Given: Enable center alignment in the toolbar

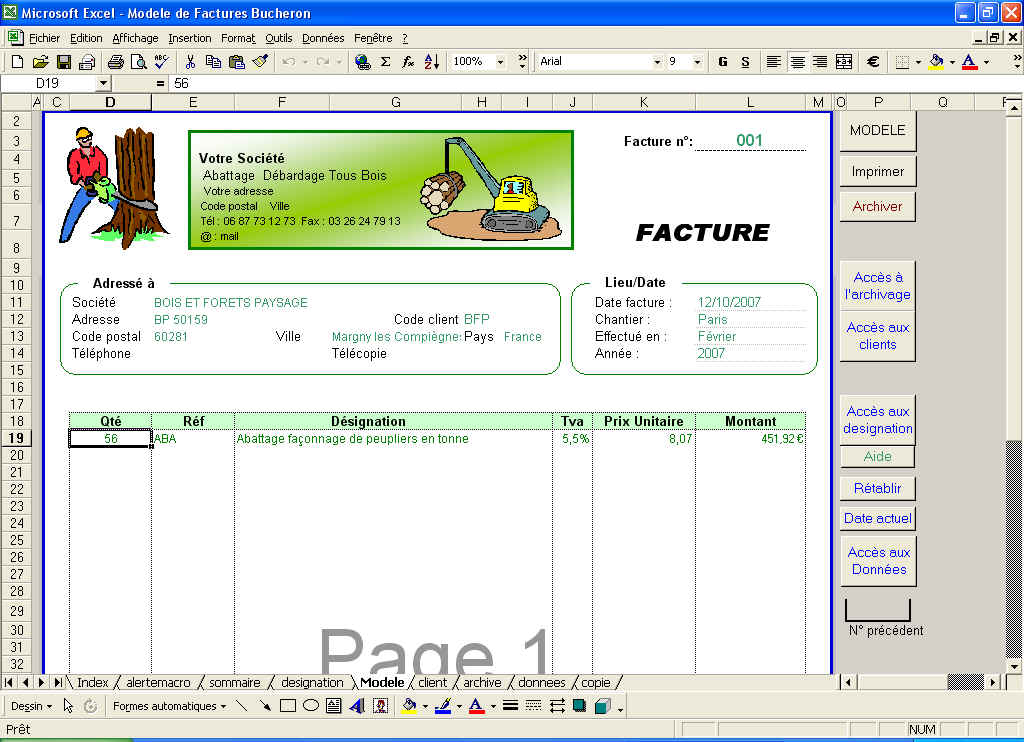Looking at the screenshot, I should pyautogui.click(x=797, y=62).
